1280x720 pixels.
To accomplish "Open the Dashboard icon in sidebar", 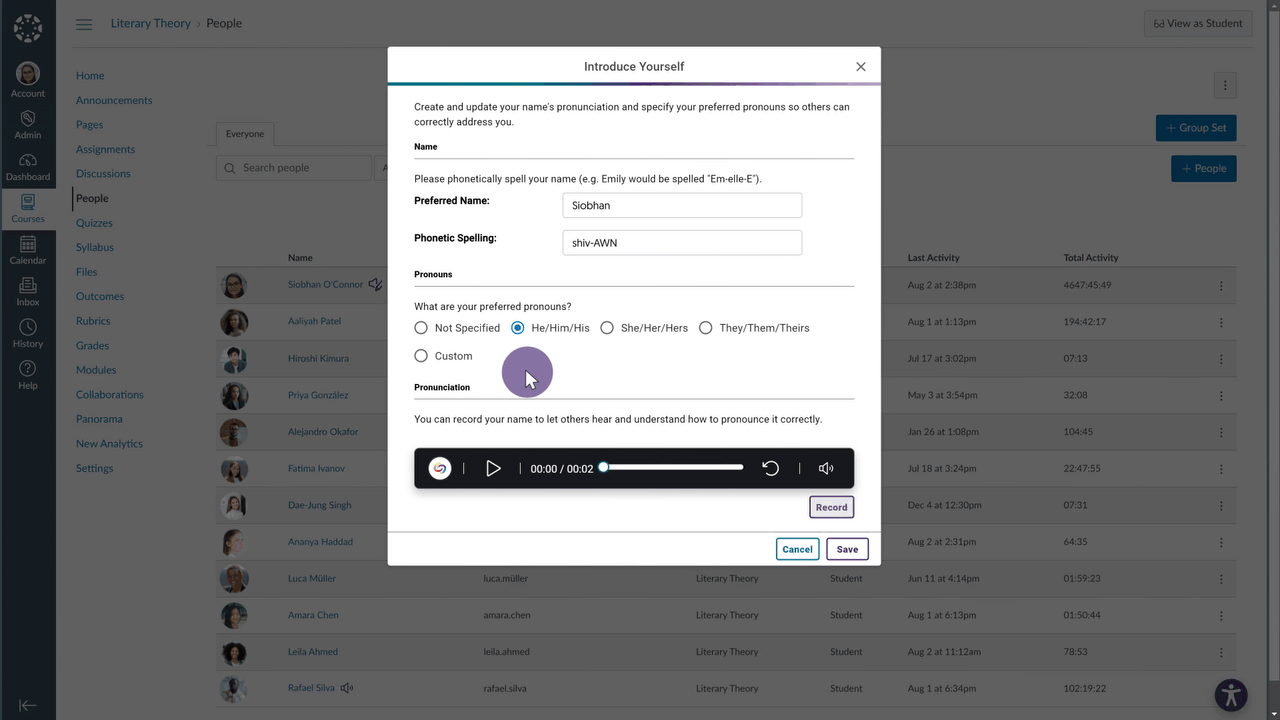I will (28, 167).
